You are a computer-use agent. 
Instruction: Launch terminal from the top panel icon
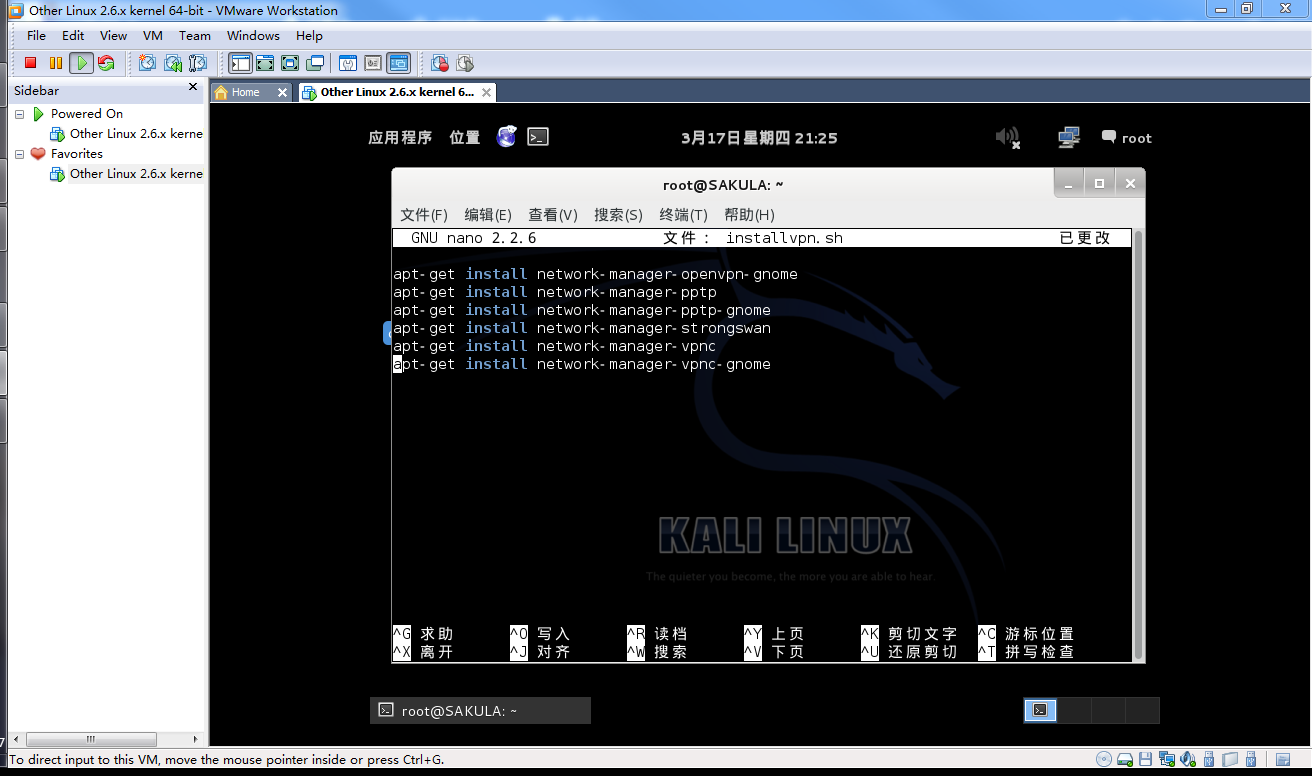(538, 137)
